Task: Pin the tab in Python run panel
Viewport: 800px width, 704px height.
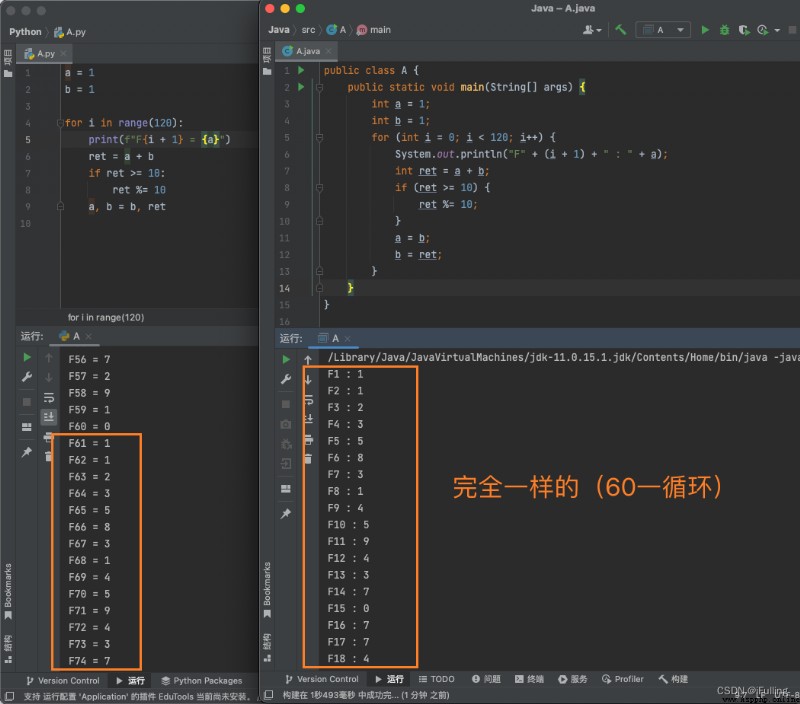Action: (x=27, y=452)
